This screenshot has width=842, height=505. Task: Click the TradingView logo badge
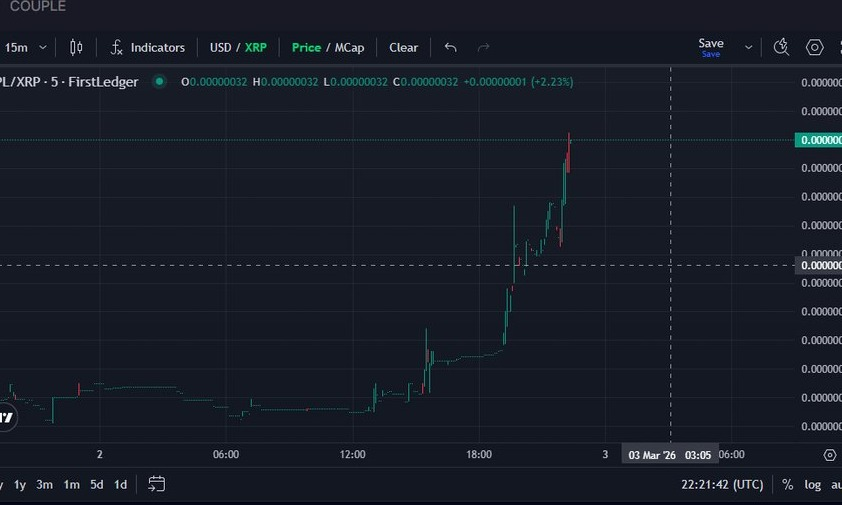pyautogui.click(x=5, y=417)
